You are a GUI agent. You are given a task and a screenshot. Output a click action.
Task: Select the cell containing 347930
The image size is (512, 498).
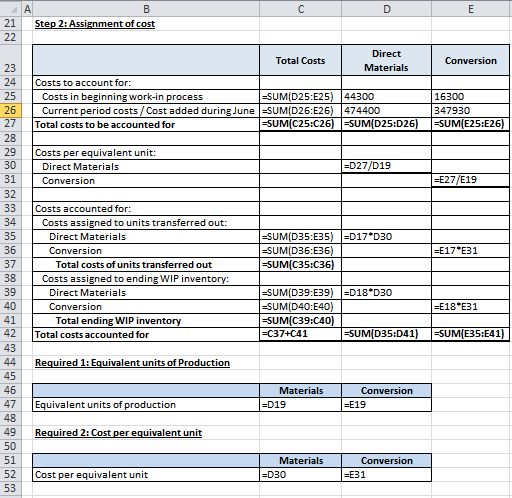[471, 110]
